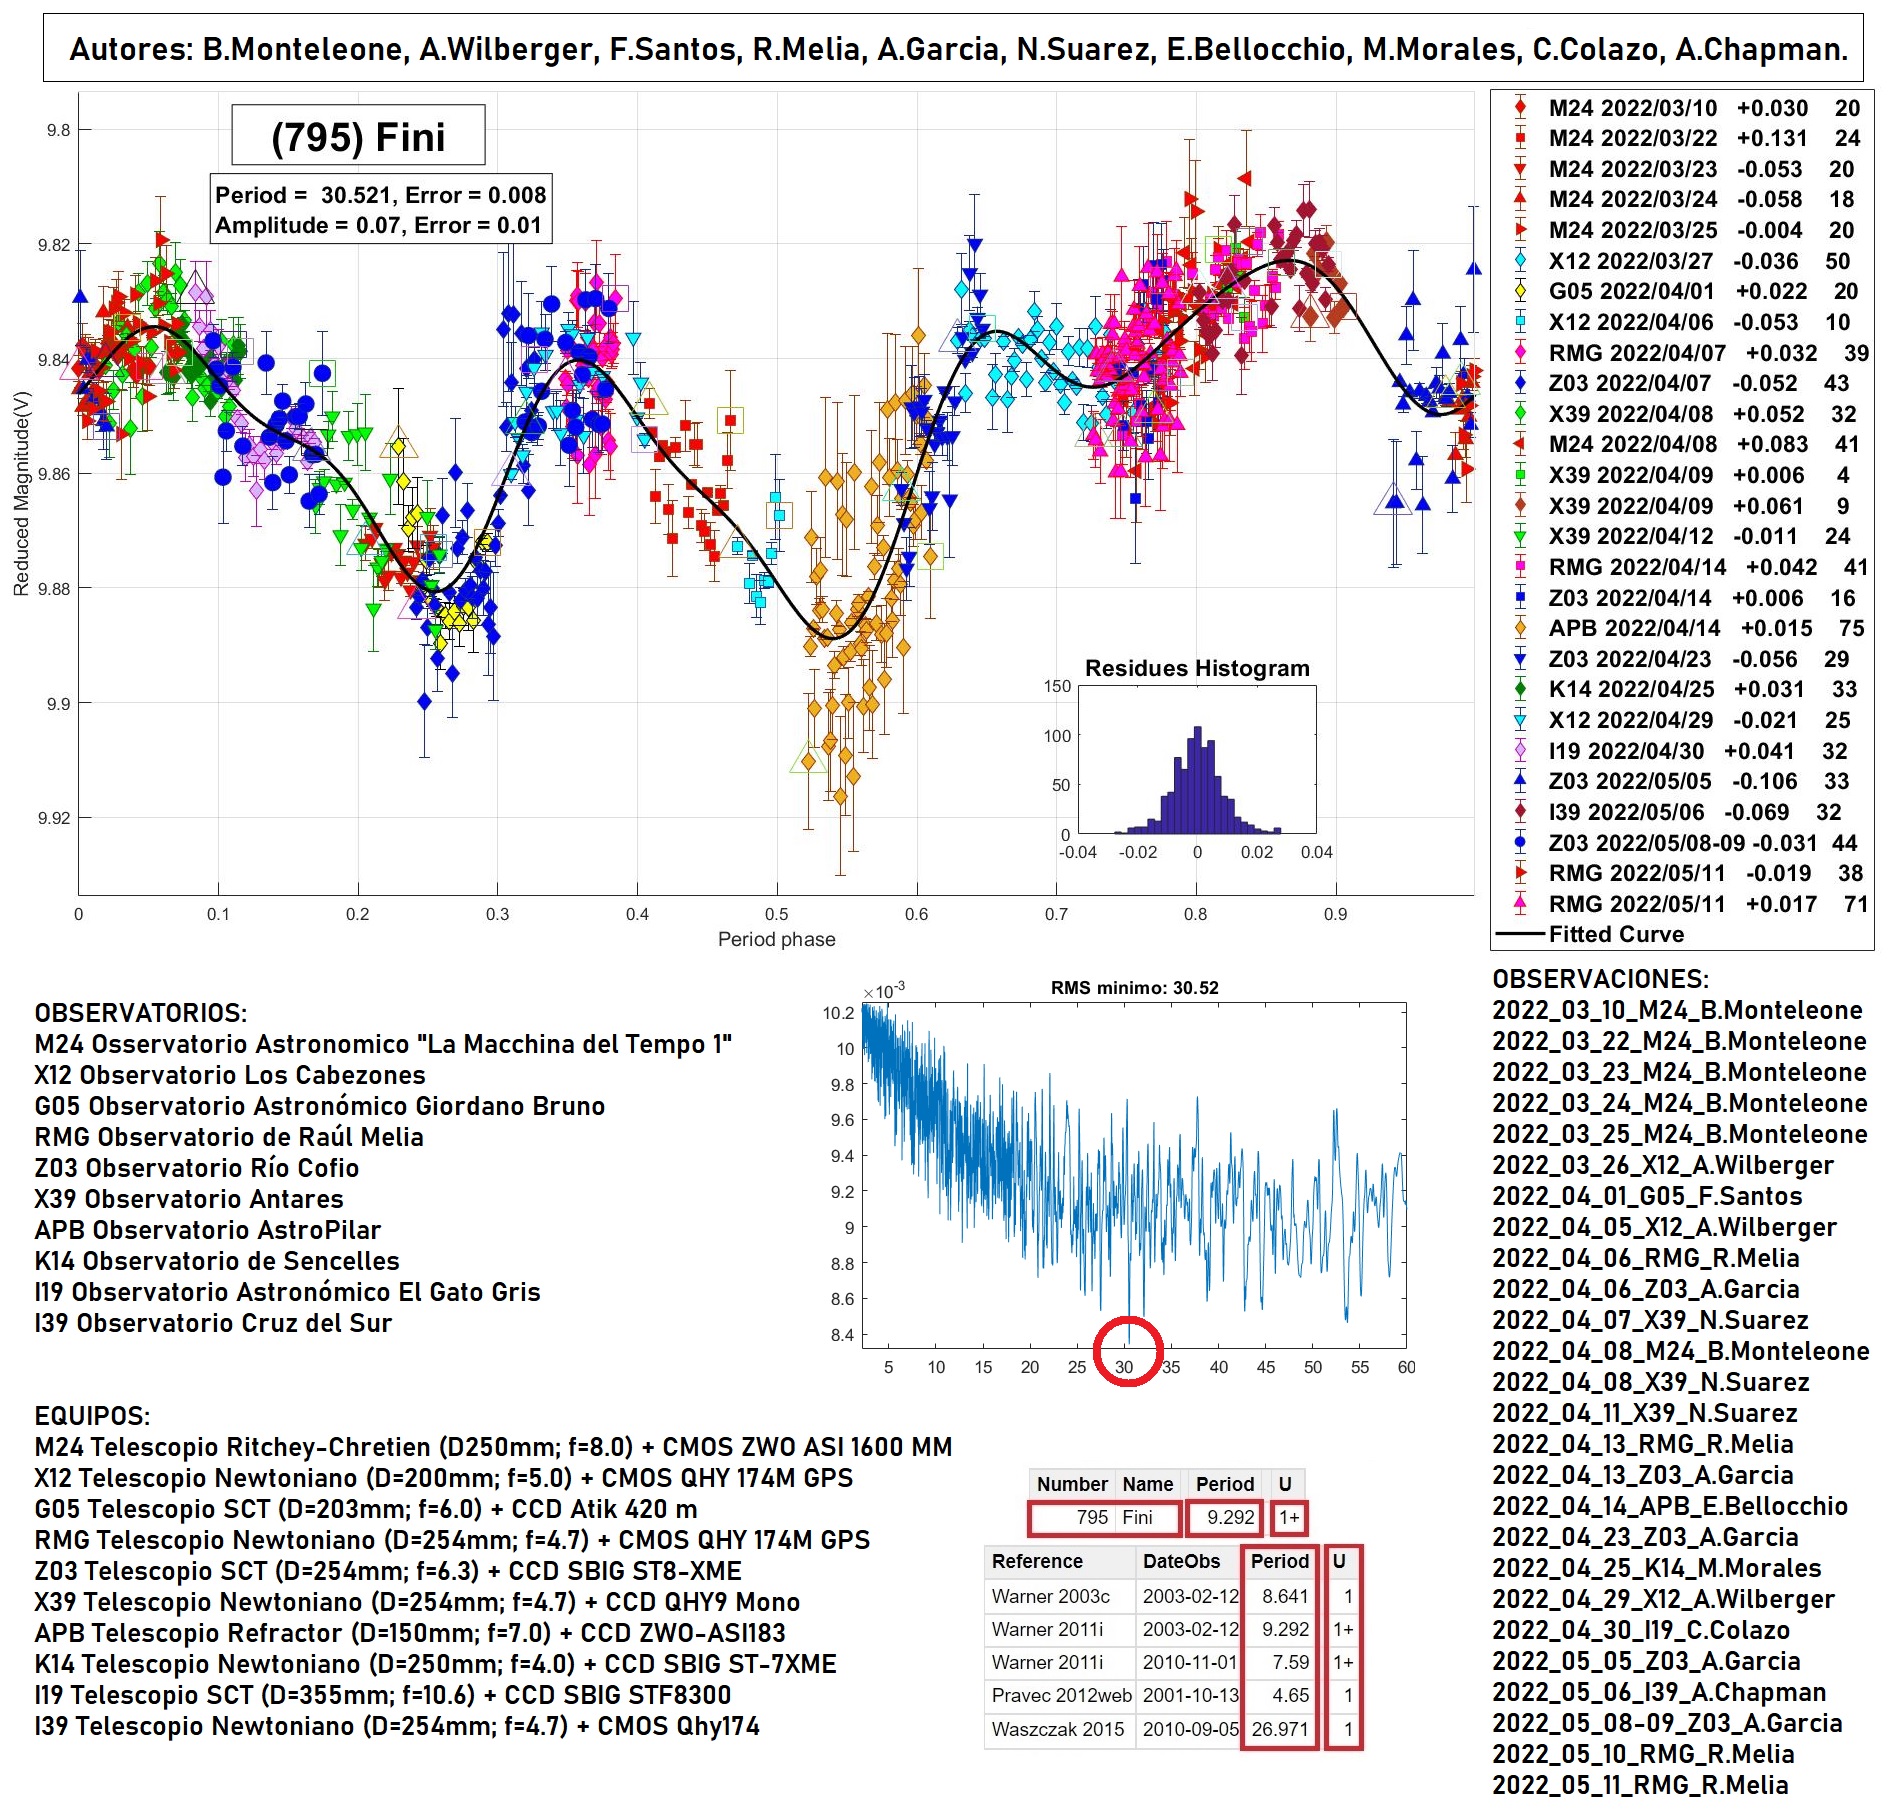Image resolution: width=1894 pixels, height=1810 pixels.
Task: Select the "M24 Telescopio Ritchey-Chretien" equipment line
Action: [493, 1447]
